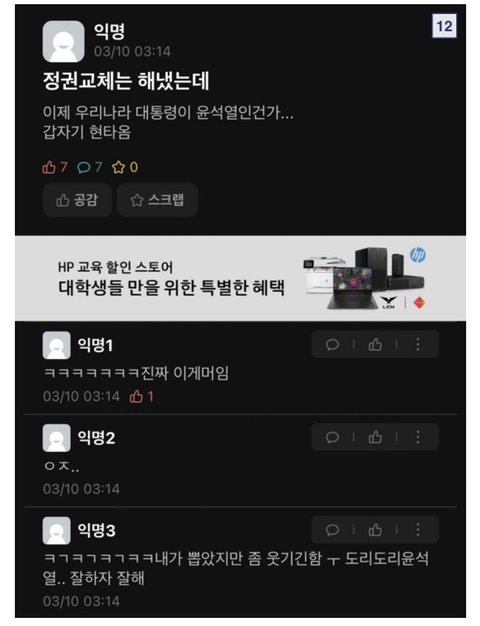Reply to 익명2's comment via speech bubble icon
480x626 pixels.
tap(332, 437)
